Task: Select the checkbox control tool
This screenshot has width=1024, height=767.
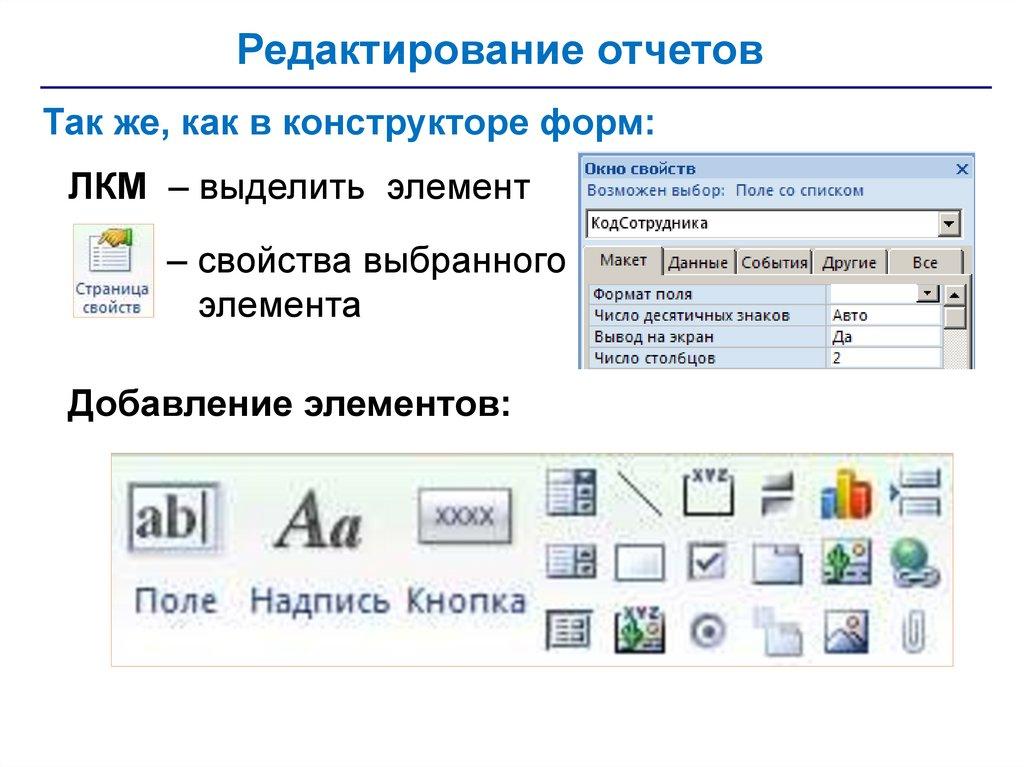Action: pyautogui.click(x=708, y=562)
